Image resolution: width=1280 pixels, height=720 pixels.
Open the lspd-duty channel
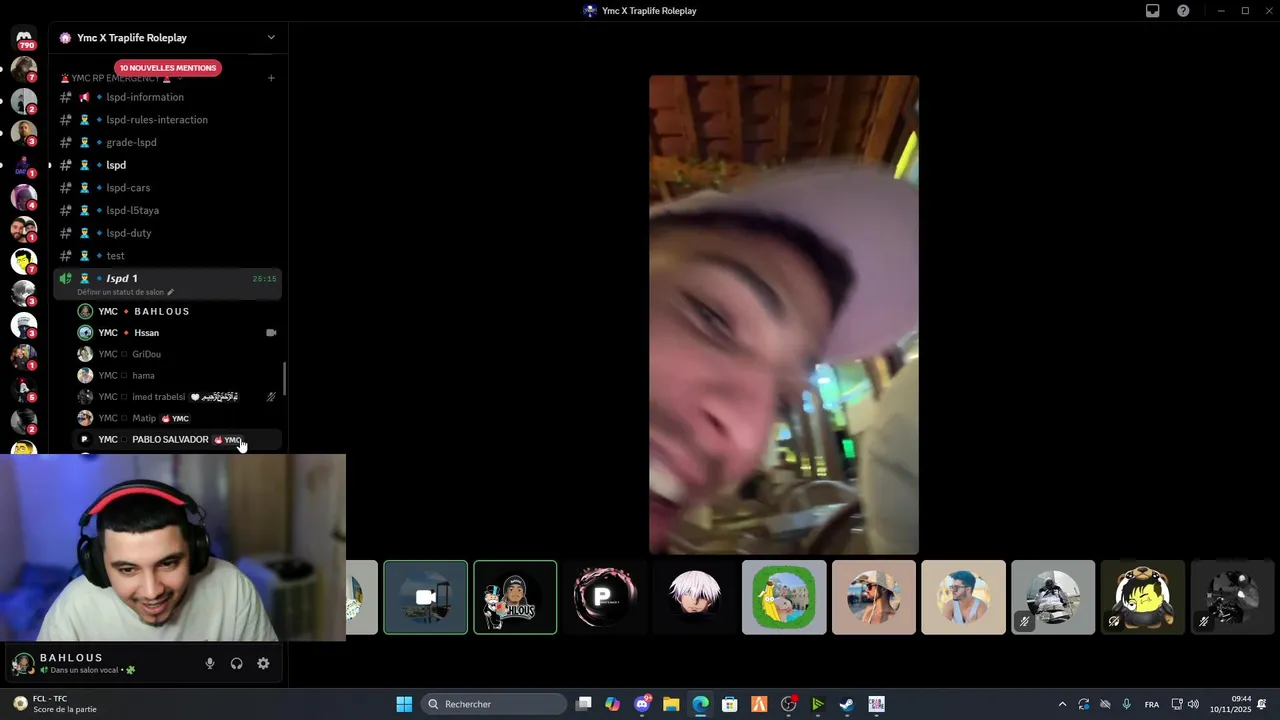point(168,233)
